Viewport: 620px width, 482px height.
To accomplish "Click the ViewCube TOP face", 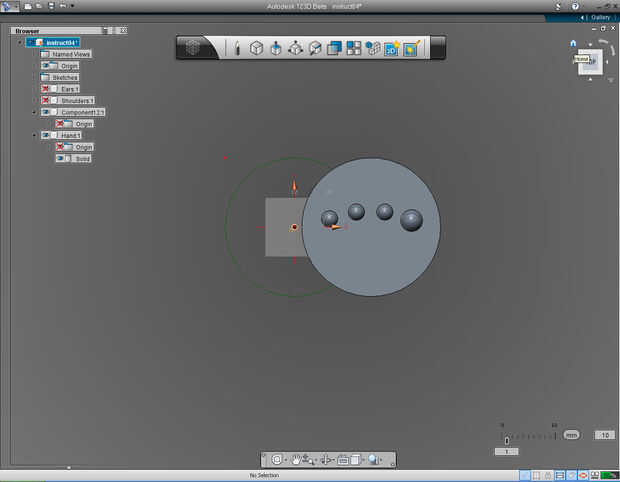I will 591,62.
